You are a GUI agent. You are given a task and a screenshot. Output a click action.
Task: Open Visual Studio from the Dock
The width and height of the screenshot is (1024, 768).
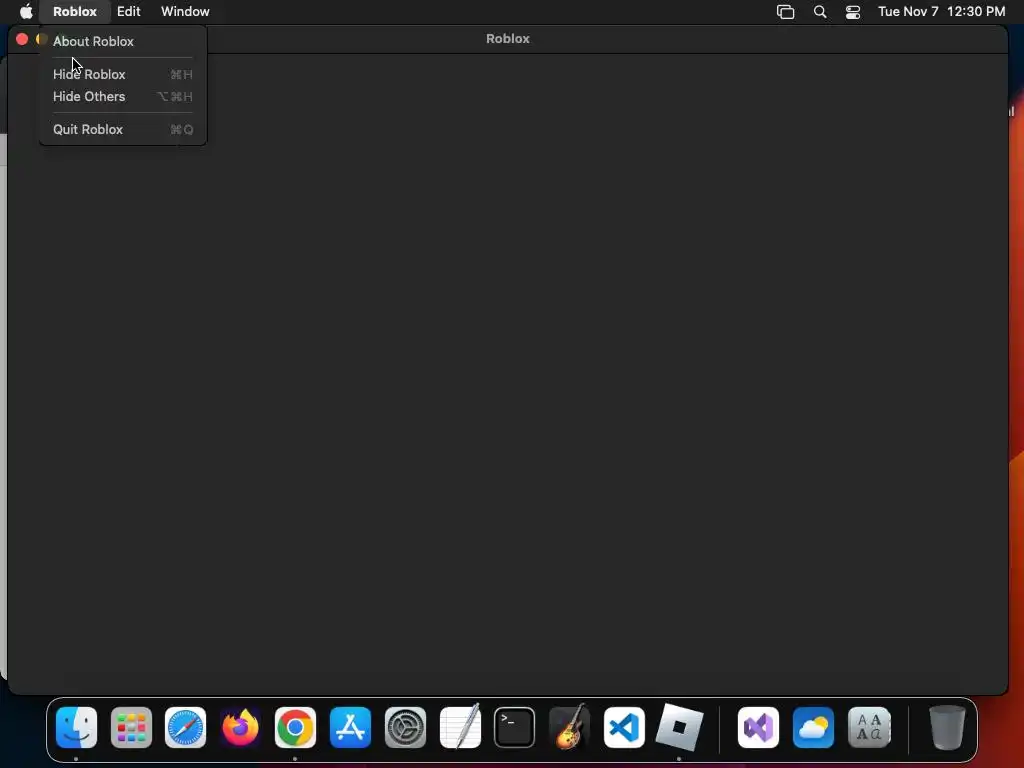pyautogui.click(x=758, y=728)
